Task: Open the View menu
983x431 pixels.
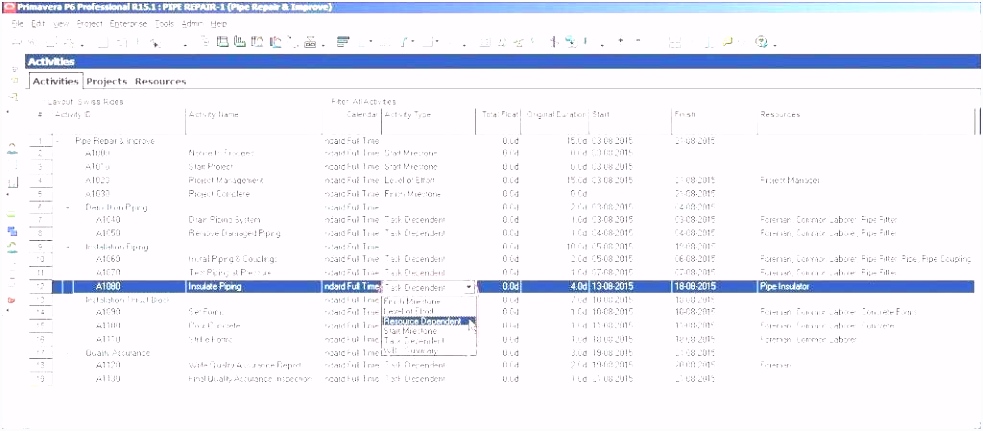Action: pos(61,24)
